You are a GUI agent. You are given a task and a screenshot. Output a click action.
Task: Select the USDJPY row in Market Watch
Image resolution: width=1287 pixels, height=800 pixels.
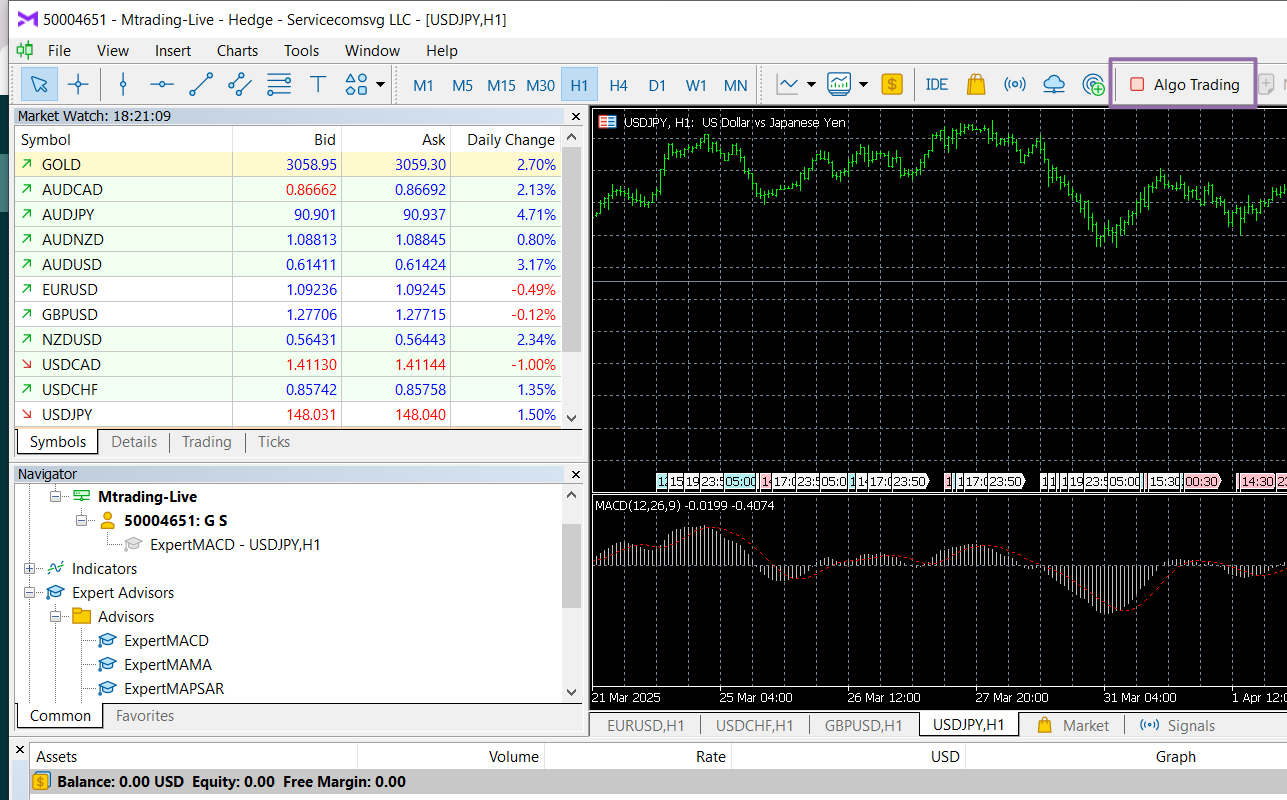(289, 414)
